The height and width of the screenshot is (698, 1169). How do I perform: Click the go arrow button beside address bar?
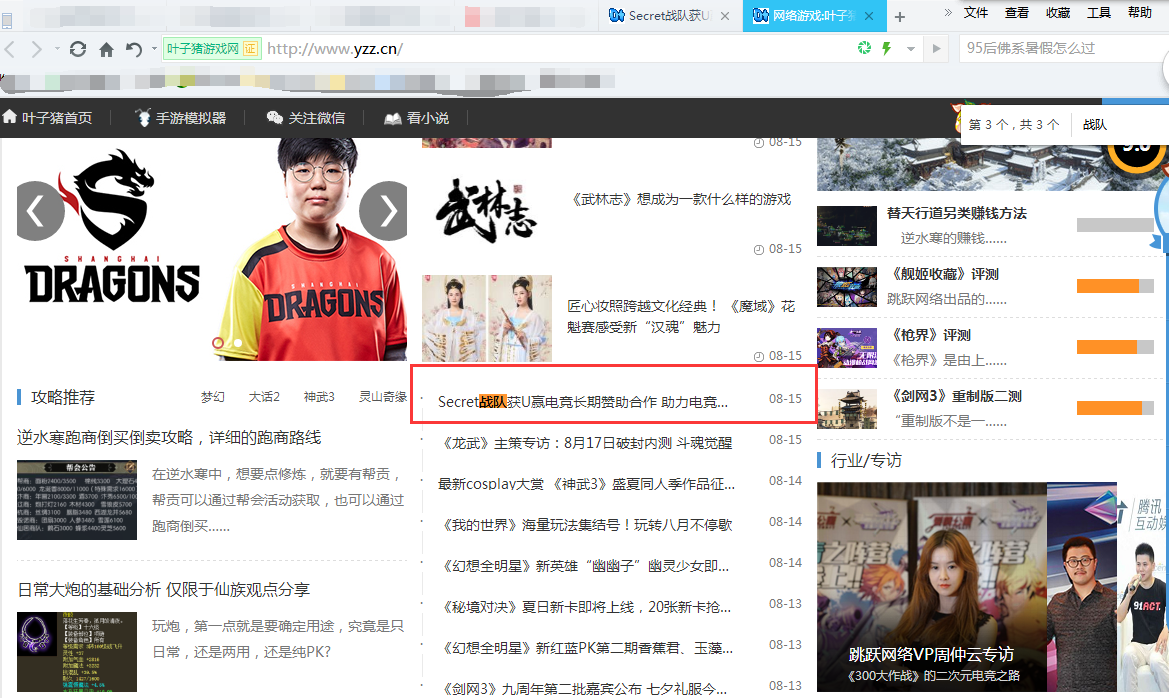coord(936,49)
